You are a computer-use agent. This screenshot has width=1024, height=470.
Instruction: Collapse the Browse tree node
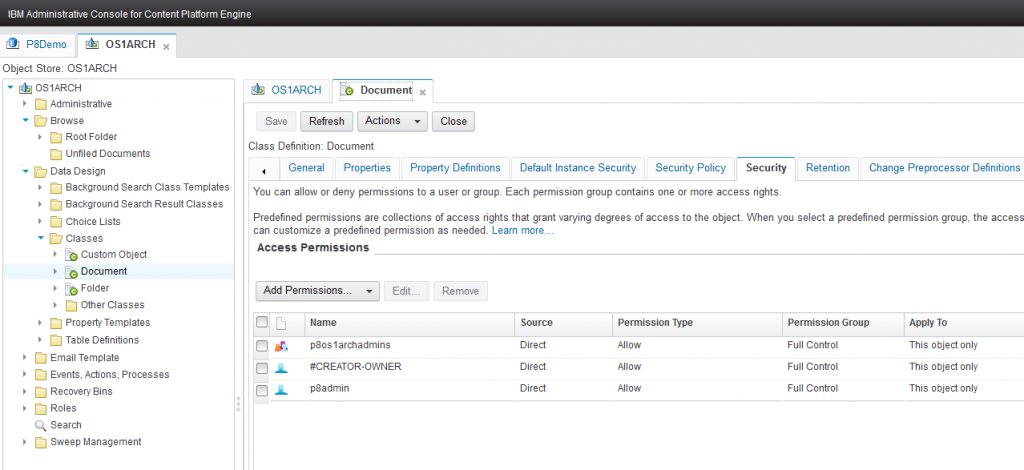point(25,121)
